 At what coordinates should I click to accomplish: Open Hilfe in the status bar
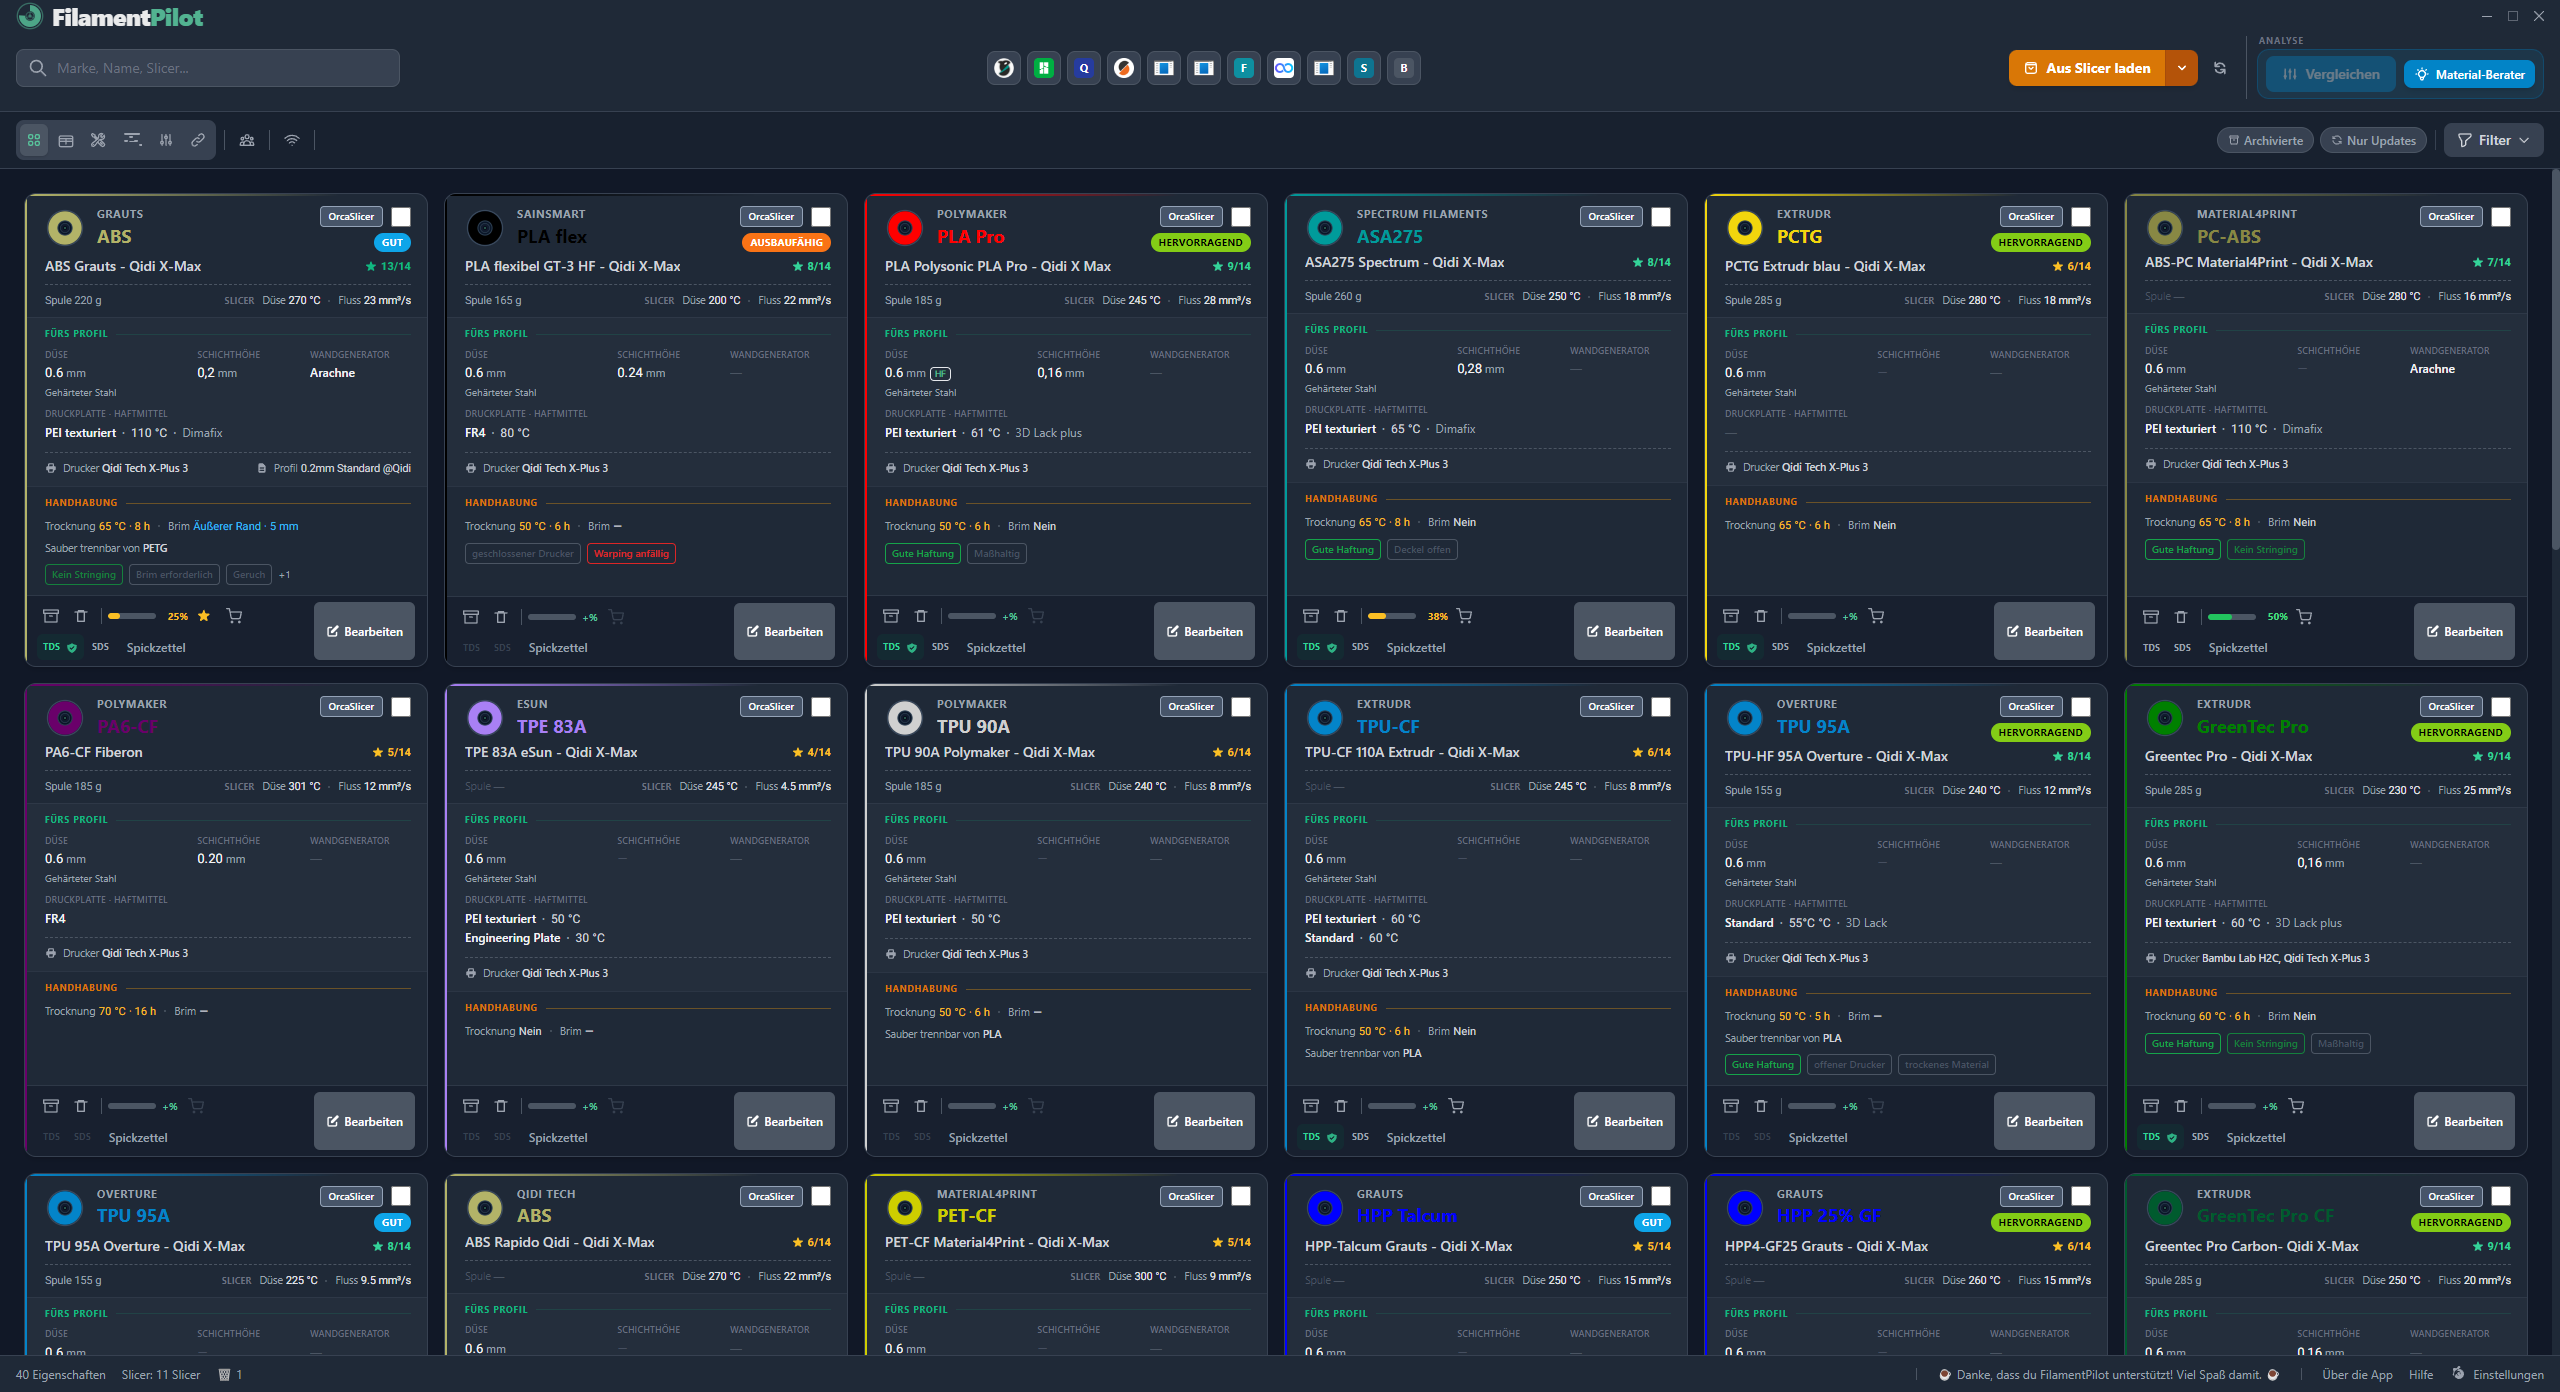[x=2421, y=1375]
